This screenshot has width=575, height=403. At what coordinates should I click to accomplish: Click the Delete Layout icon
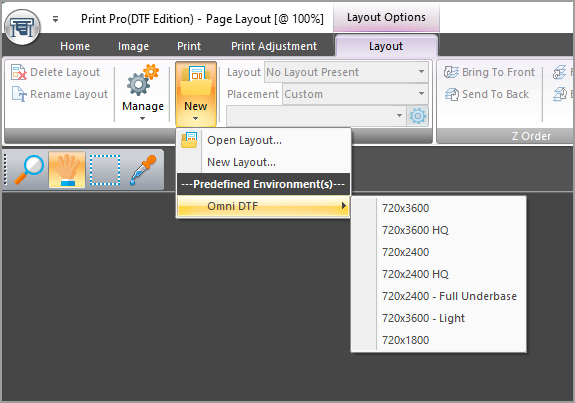[x=18, y=72]
